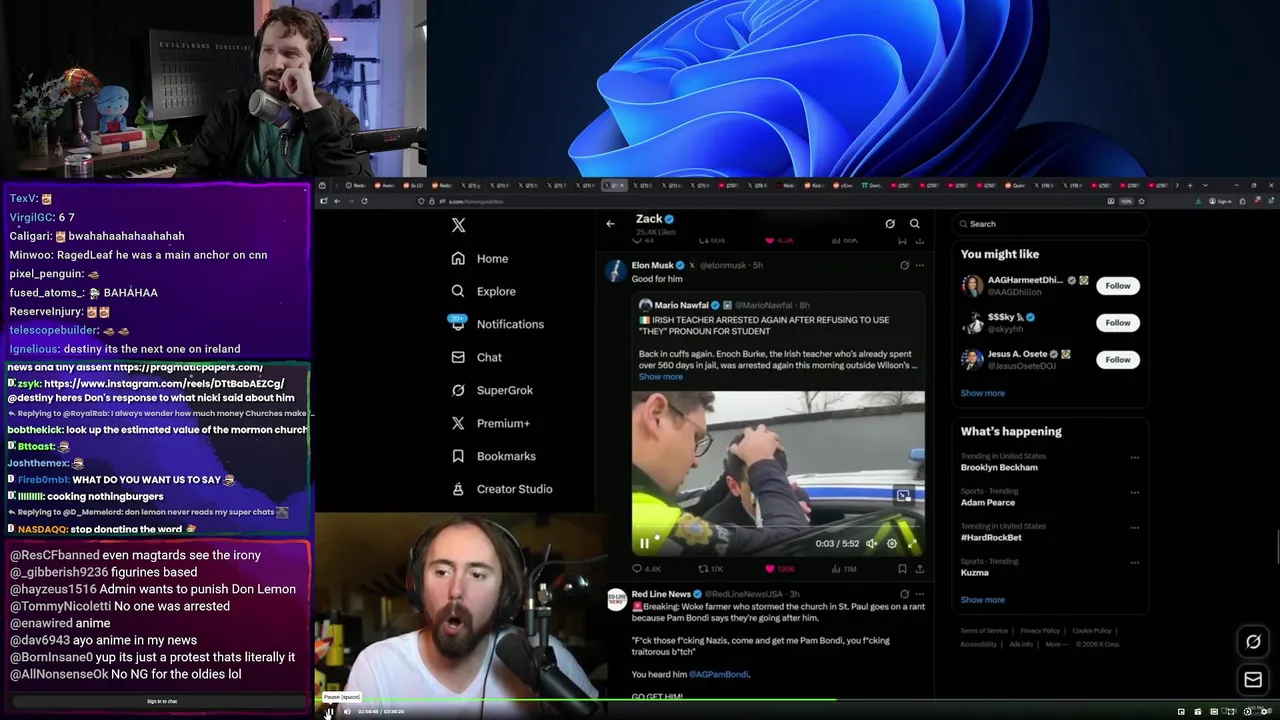The height and width of the screenshot is (720, 1280).
Task: Click Show more under What's happening
Action: click(982, 600)
